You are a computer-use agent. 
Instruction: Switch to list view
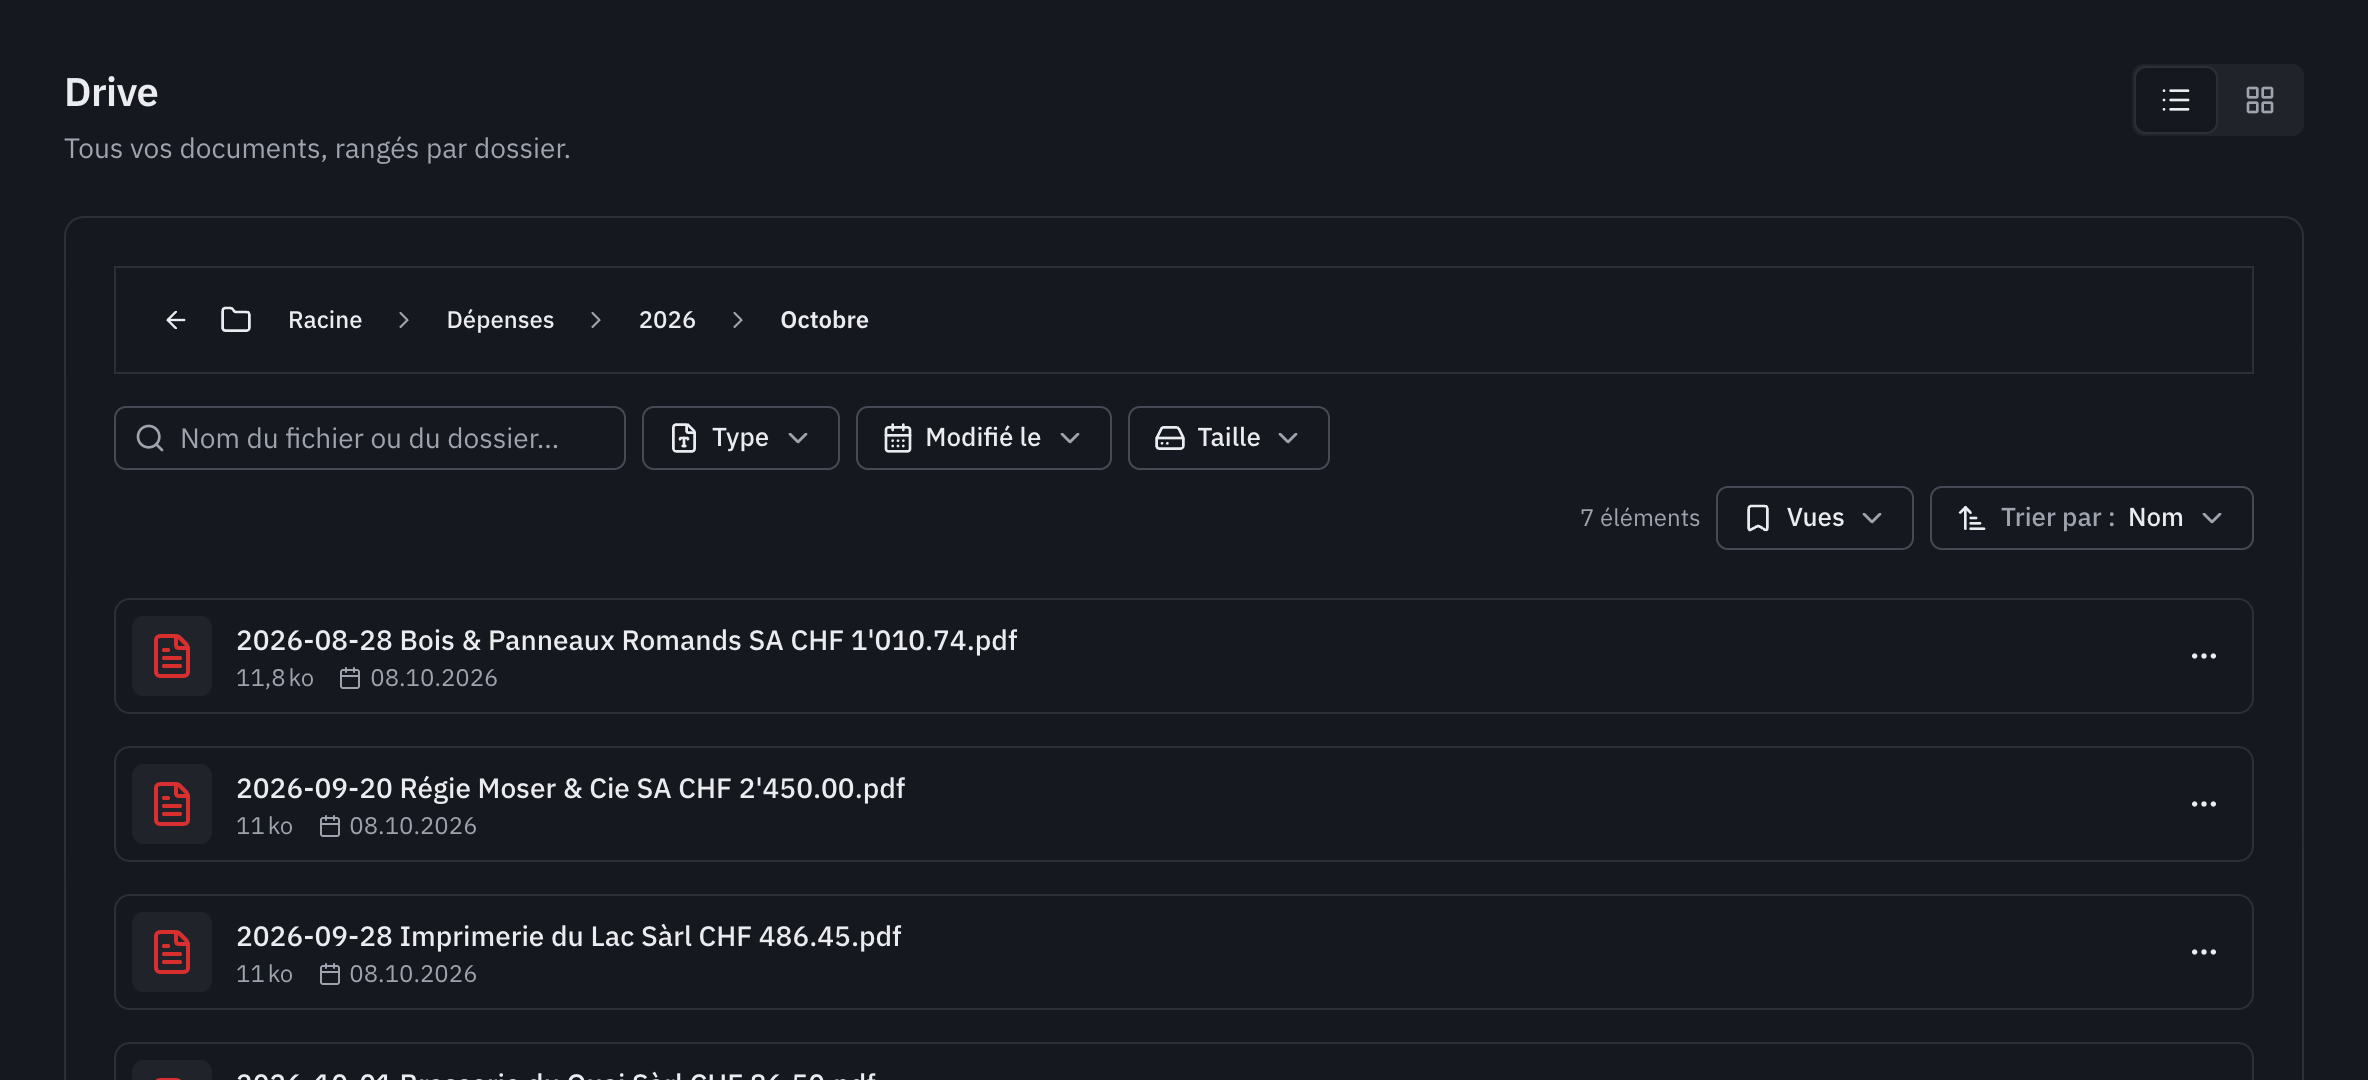(2176, 100)
